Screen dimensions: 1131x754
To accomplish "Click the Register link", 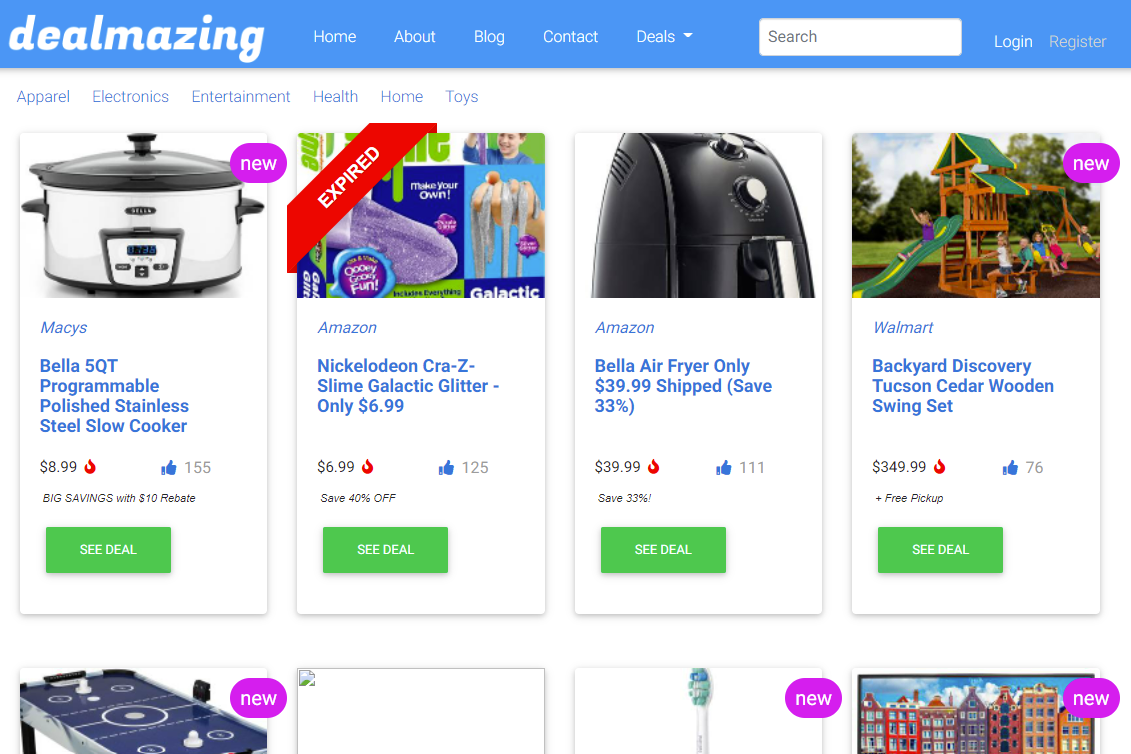I will pyautogui.click(x=1077, y=42).
